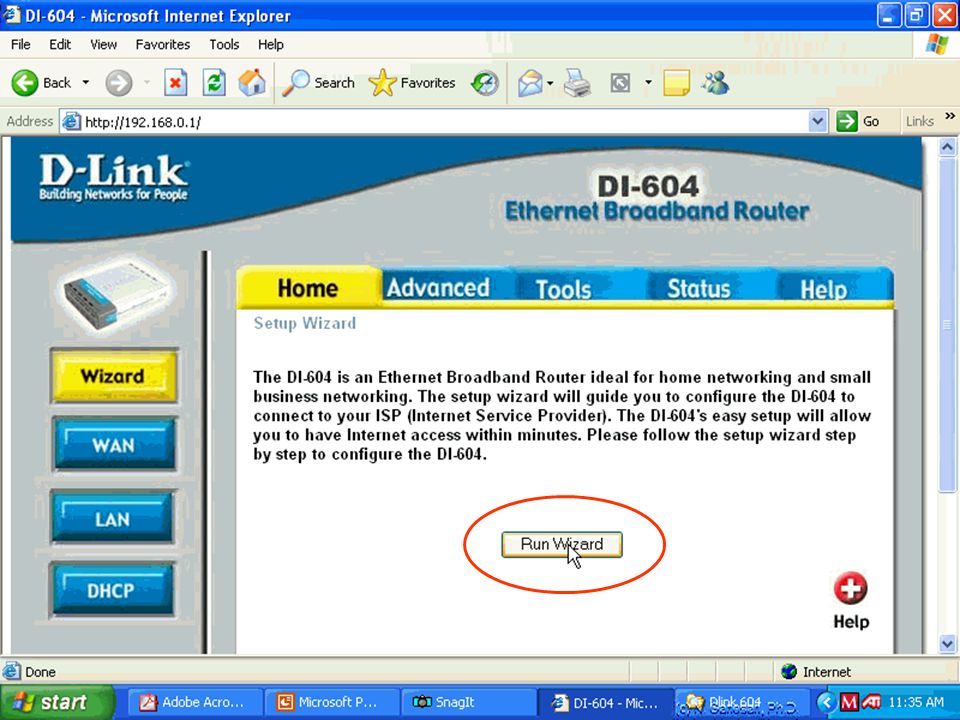Open the Tools menu
Viewport: 960px width, 720px height.
(224, 45)
